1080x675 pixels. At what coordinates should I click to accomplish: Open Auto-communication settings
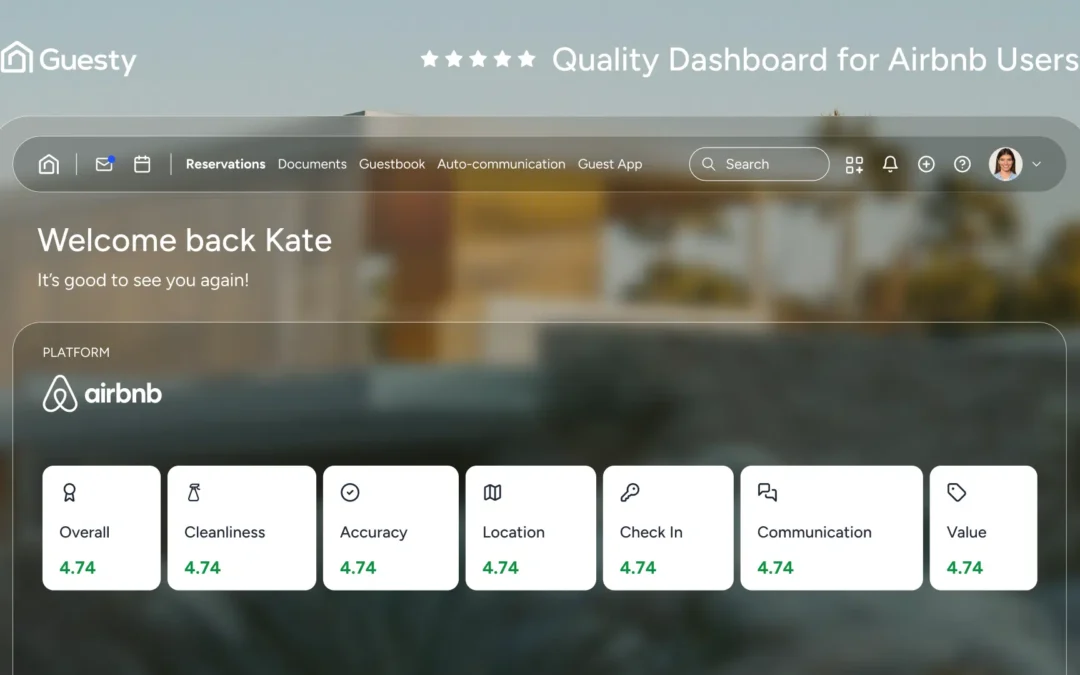pyautogui.click(x=501, y=164)
